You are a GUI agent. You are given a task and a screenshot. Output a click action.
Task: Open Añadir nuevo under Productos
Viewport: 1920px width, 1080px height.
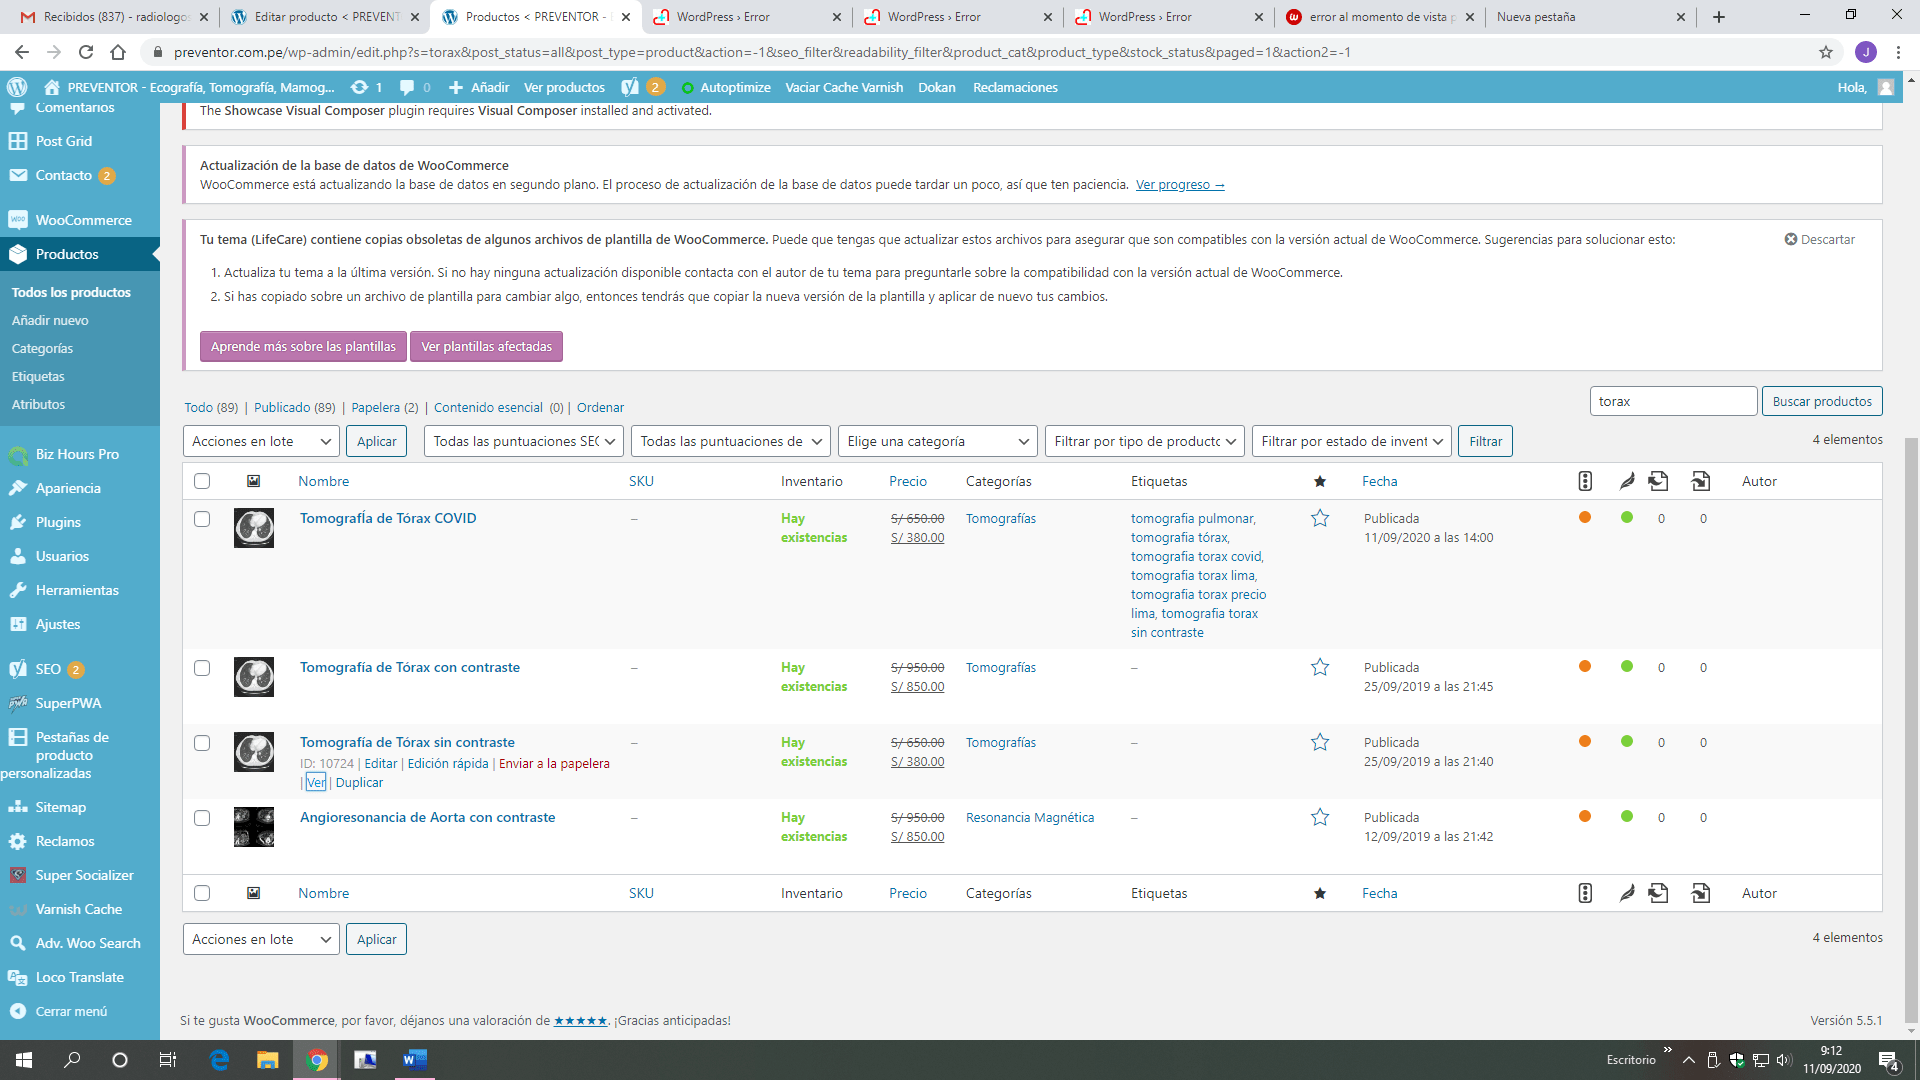50,320
